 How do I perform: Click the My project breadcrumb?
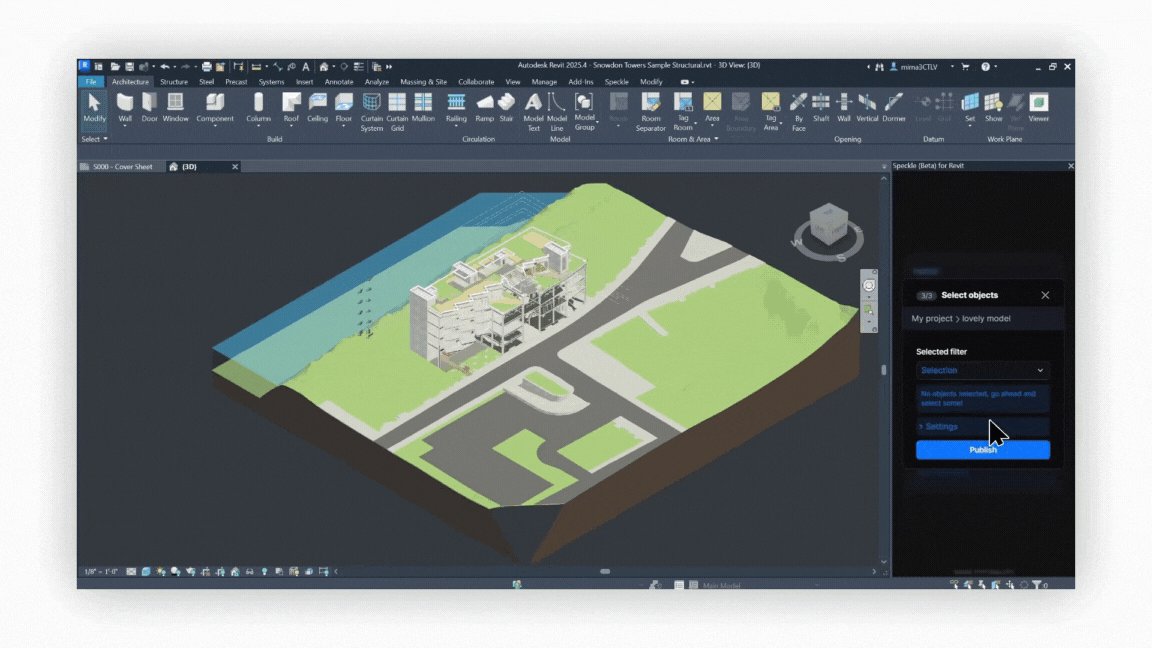(x=932, y=319)
